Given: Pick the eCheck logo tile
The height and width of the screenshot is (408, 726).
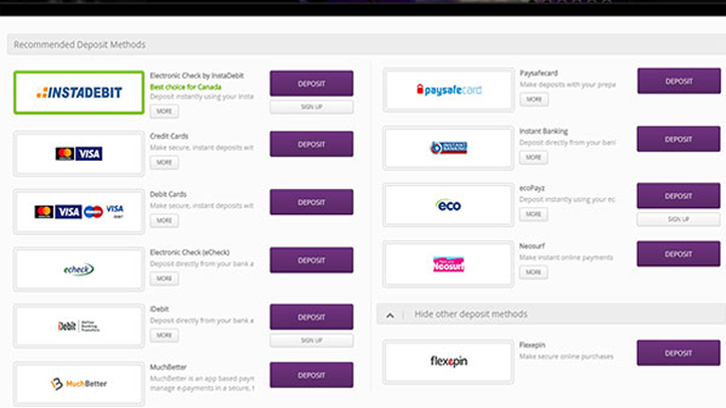Looking at the screenshot, I should [x=79, y=269].
